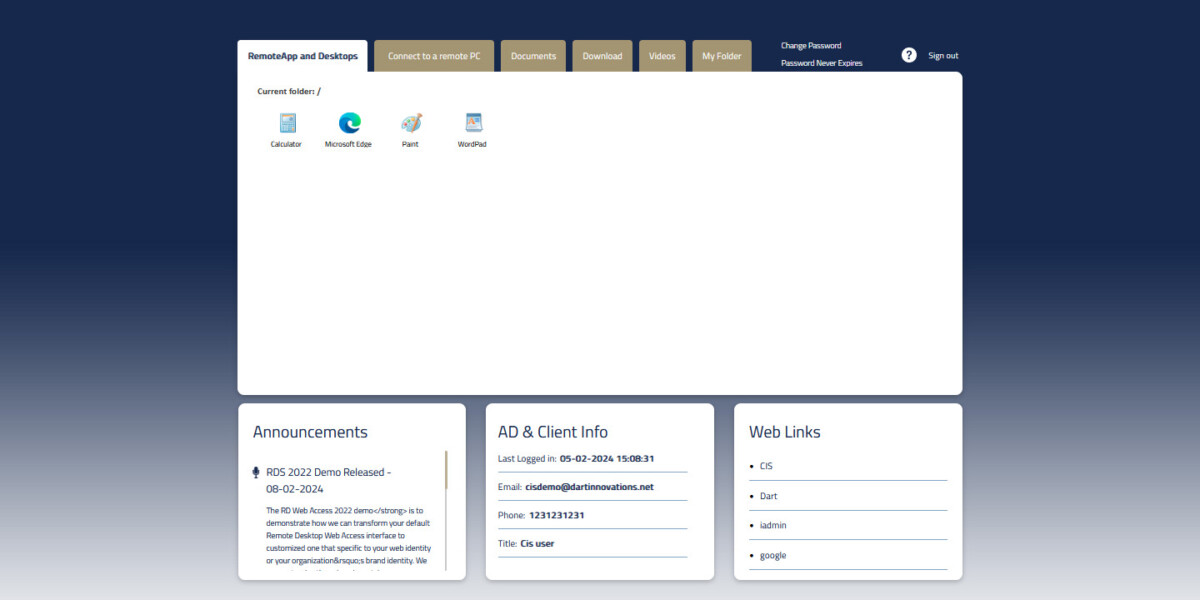Open the WordPad app icon
Screen dimensions: 1200x600
click(x=473, y=123)
